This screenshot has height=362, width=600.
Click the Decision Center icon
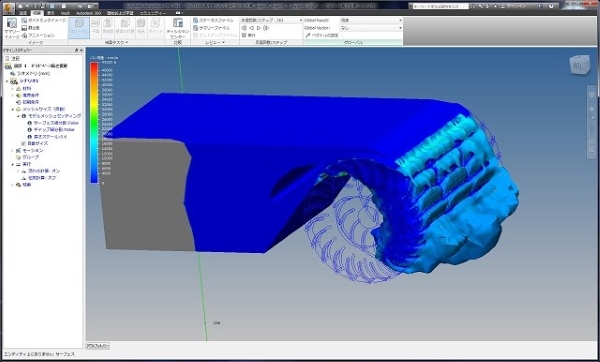pyautogui.click(x=178, y=28)
